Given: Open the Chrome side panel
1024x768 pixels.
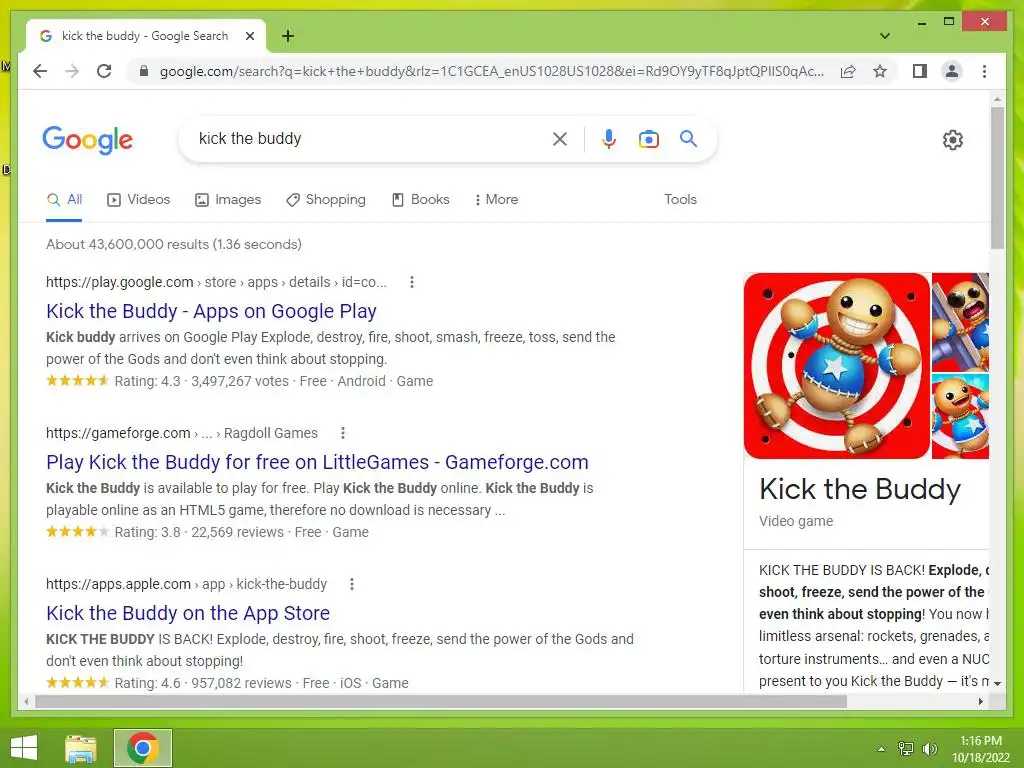Looking at the screenshot, I should pos(920,71).
